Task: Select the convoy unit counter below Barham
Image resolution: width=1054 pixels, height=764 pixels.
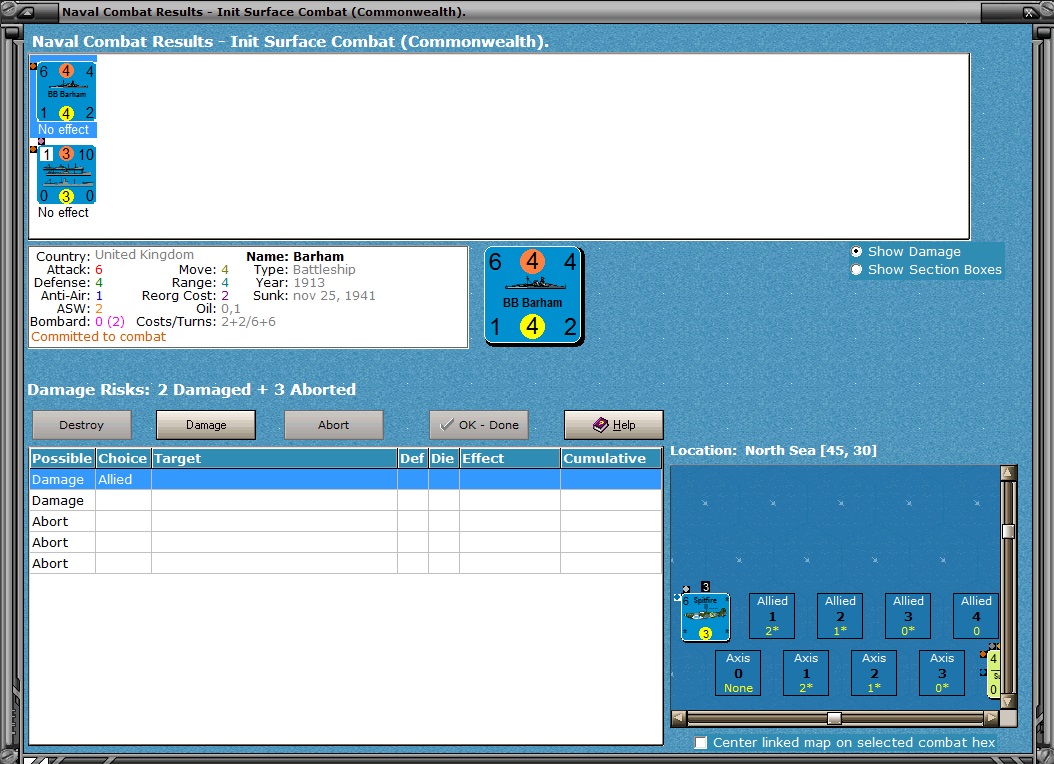Action: point(66,175)
